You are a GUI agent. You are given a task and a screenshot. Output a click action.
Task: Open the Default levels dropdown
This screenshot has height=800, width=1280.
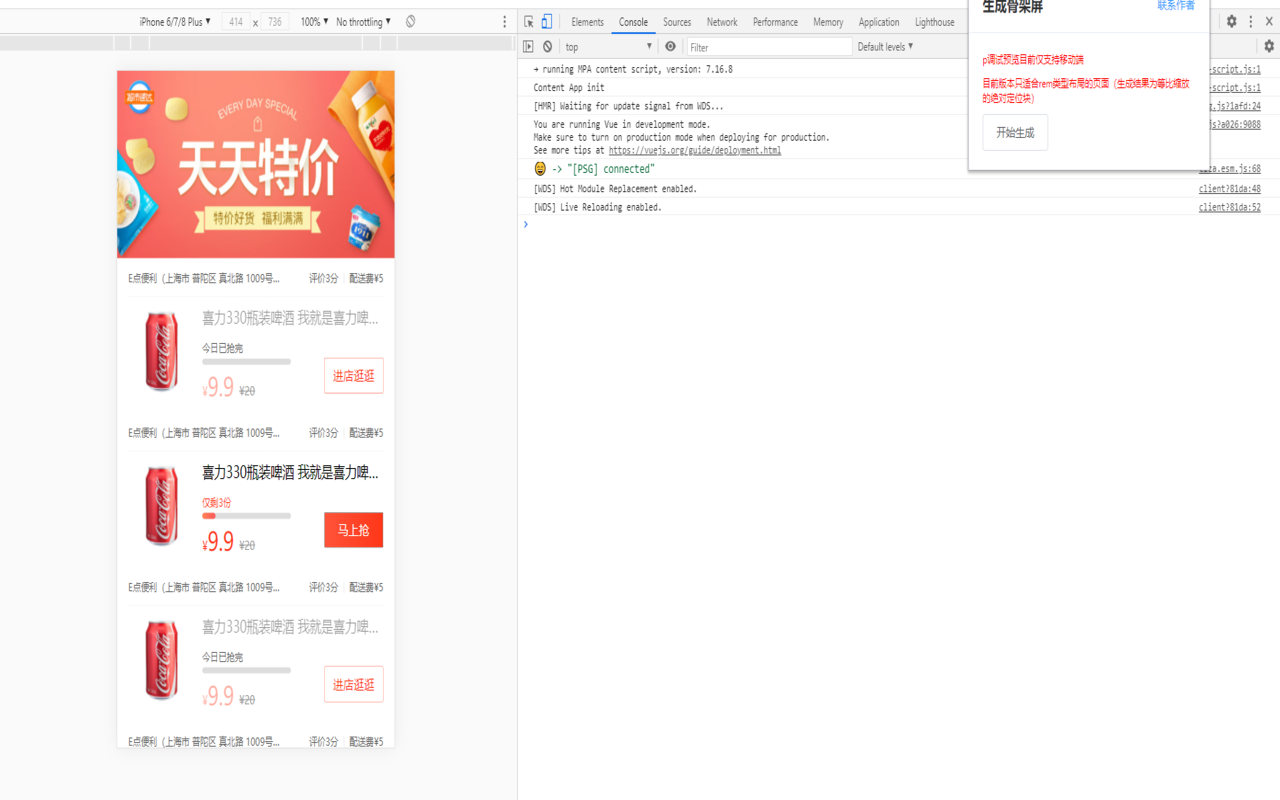pos(885,47)
